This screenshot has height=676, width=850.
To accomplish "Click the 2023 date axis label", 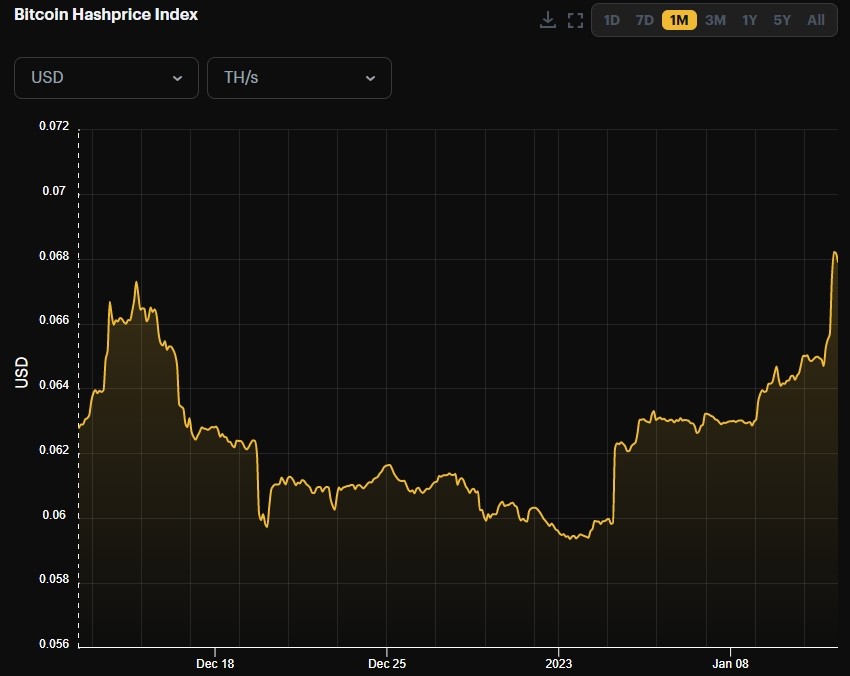I will point(558,664).
